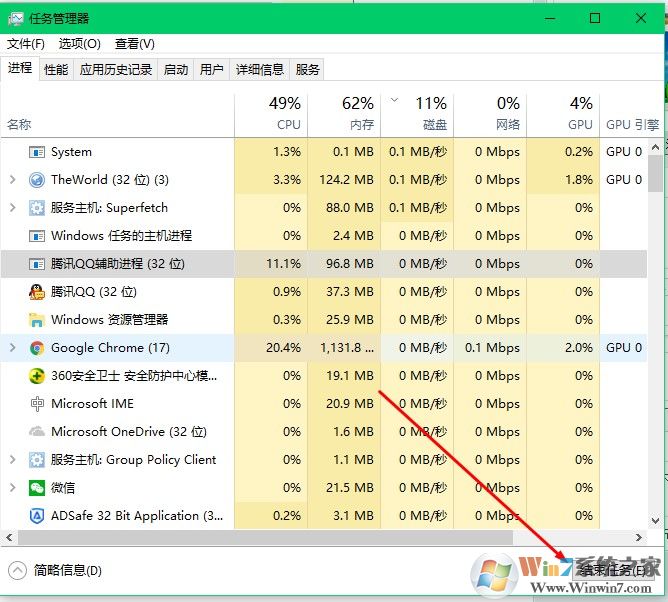Switch to the 进程 tab
Image resolution: width=668 pixels, height=602 pixels.
pos(20,68)
